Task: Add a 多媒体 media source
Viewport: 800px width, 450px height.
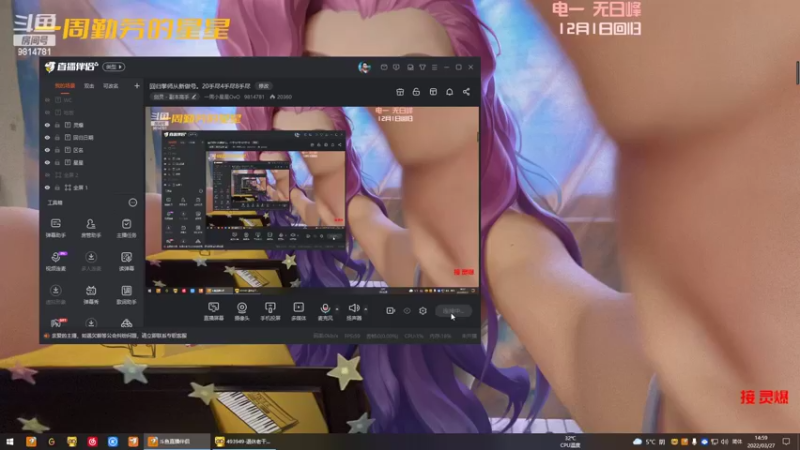Action: pos(298,311)
